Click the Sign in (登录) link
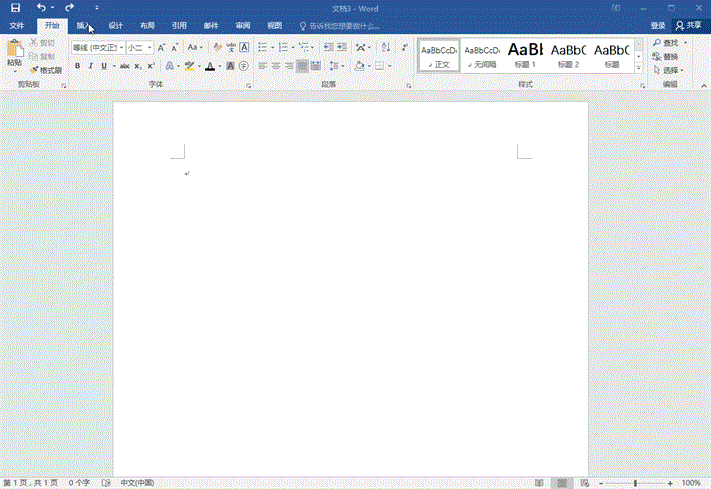 tap(657, 25)
